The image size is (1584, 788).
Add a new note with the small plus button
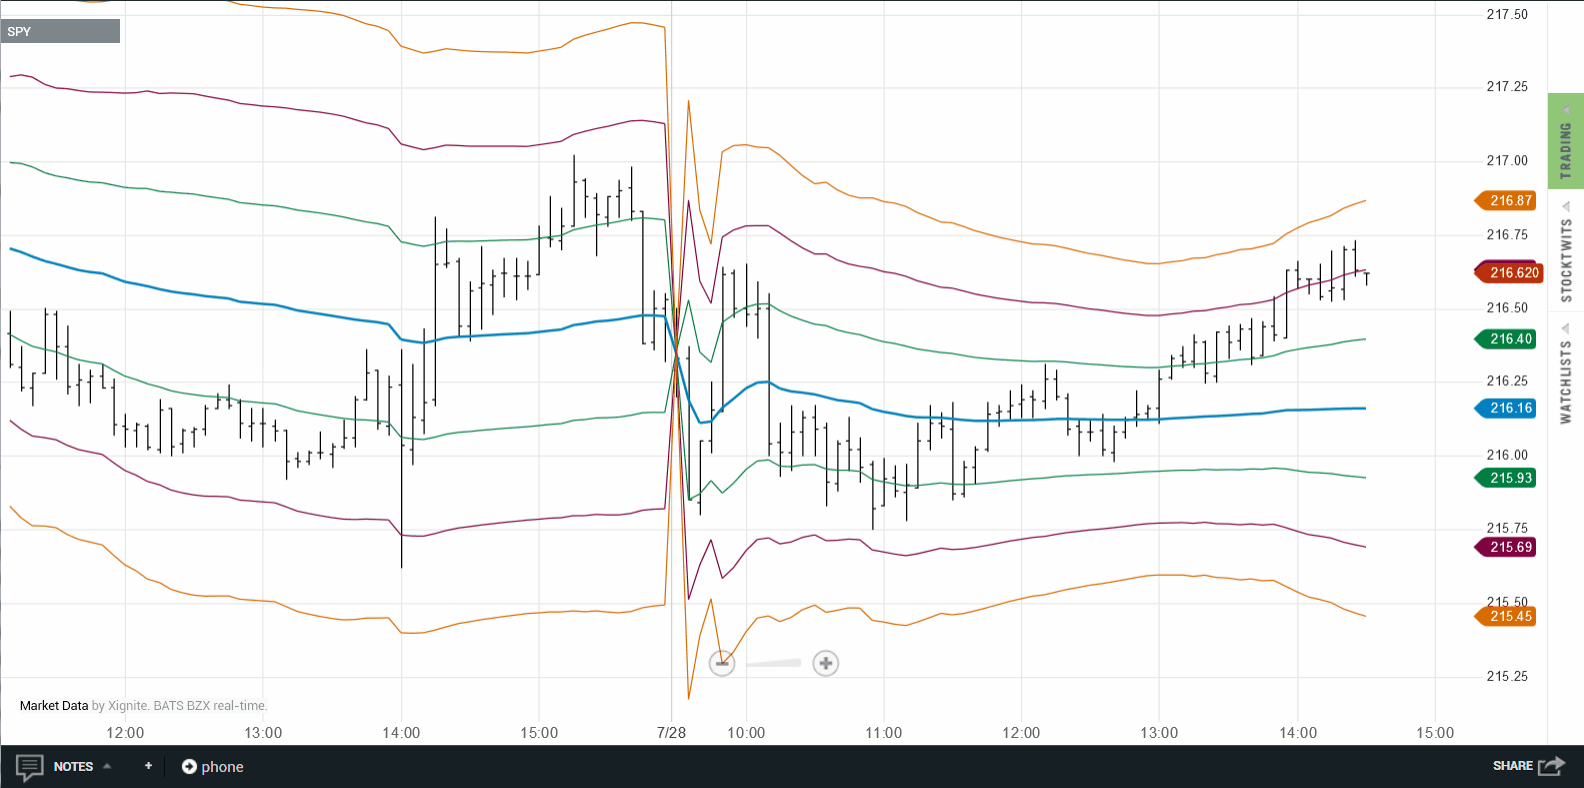point(148,766)
